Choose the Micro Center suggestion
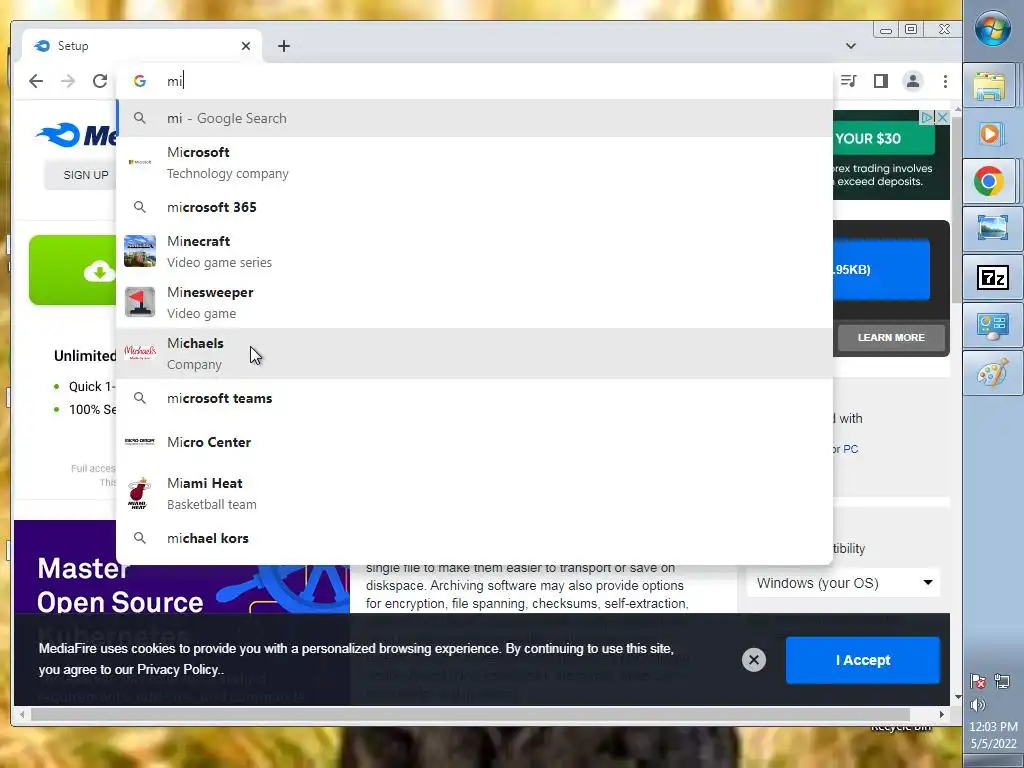 point(475,442)
